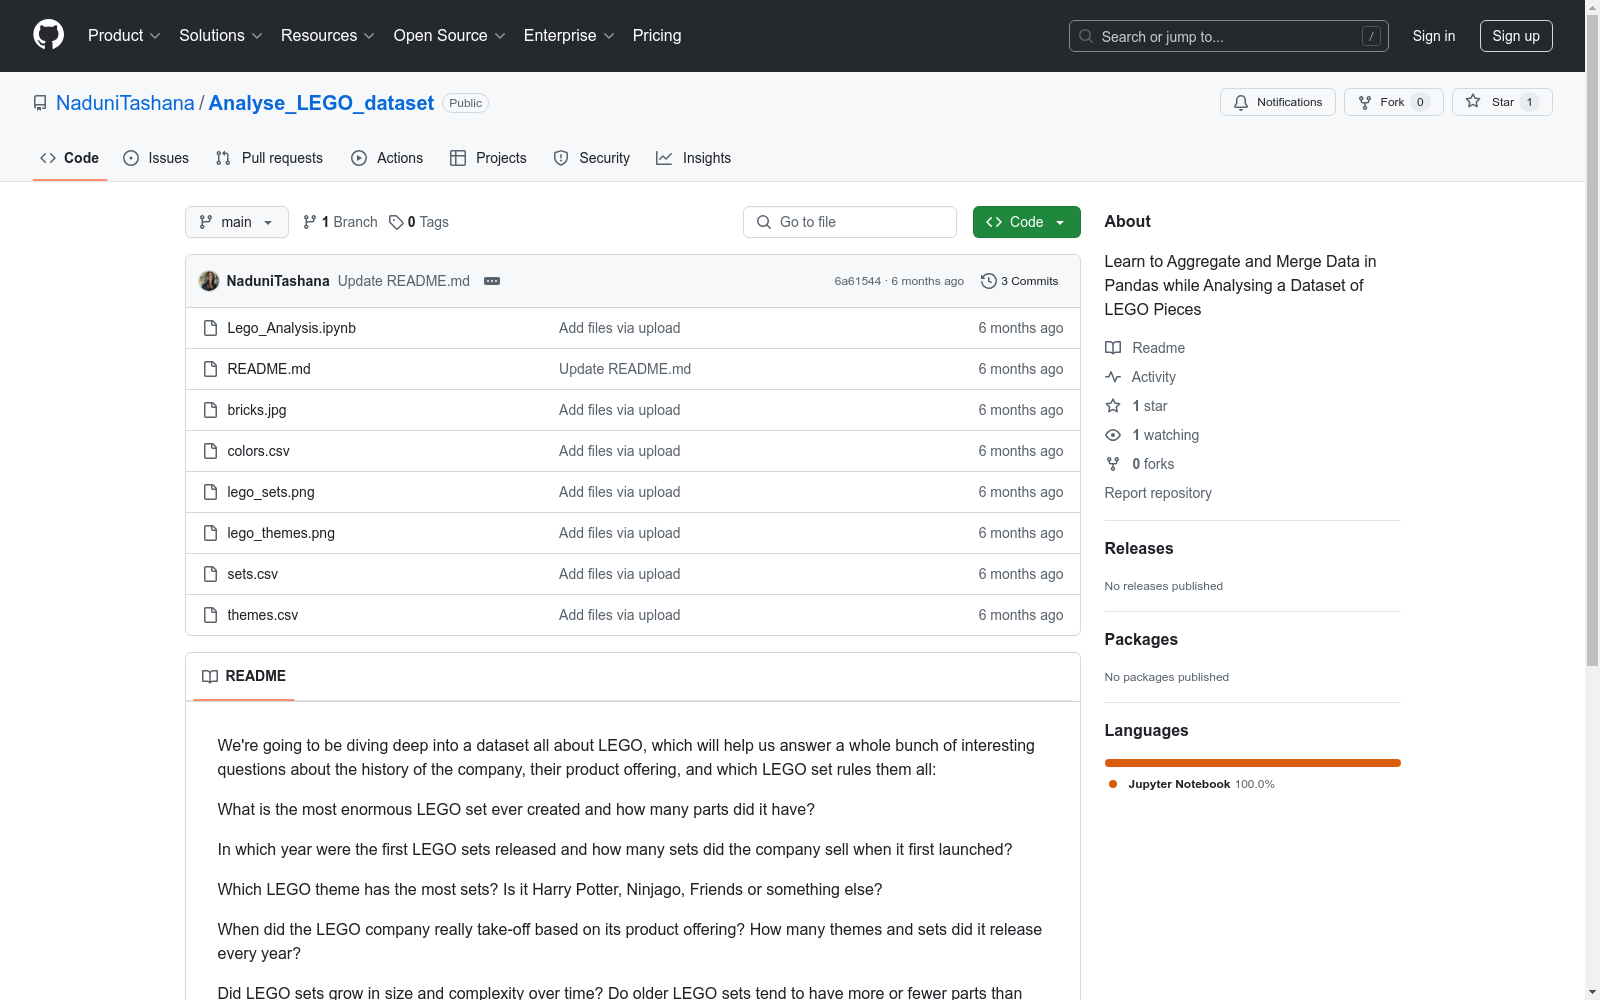Image resolution: width=1600 pixels, height=1000 pixels.
Task: Click the page vertical scrollbar
Action: [1592, 340]
